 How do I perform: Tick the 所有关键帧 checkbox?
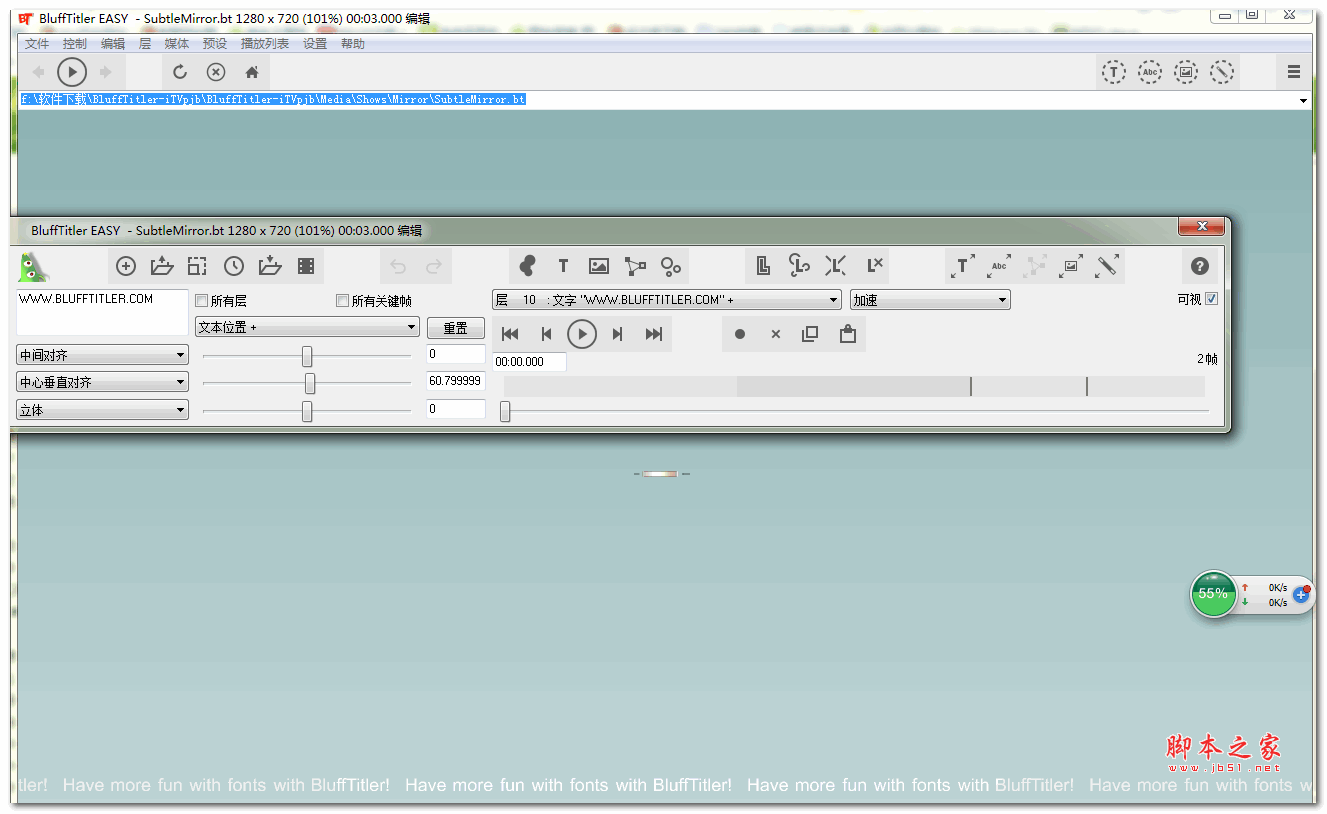[343, 301]
